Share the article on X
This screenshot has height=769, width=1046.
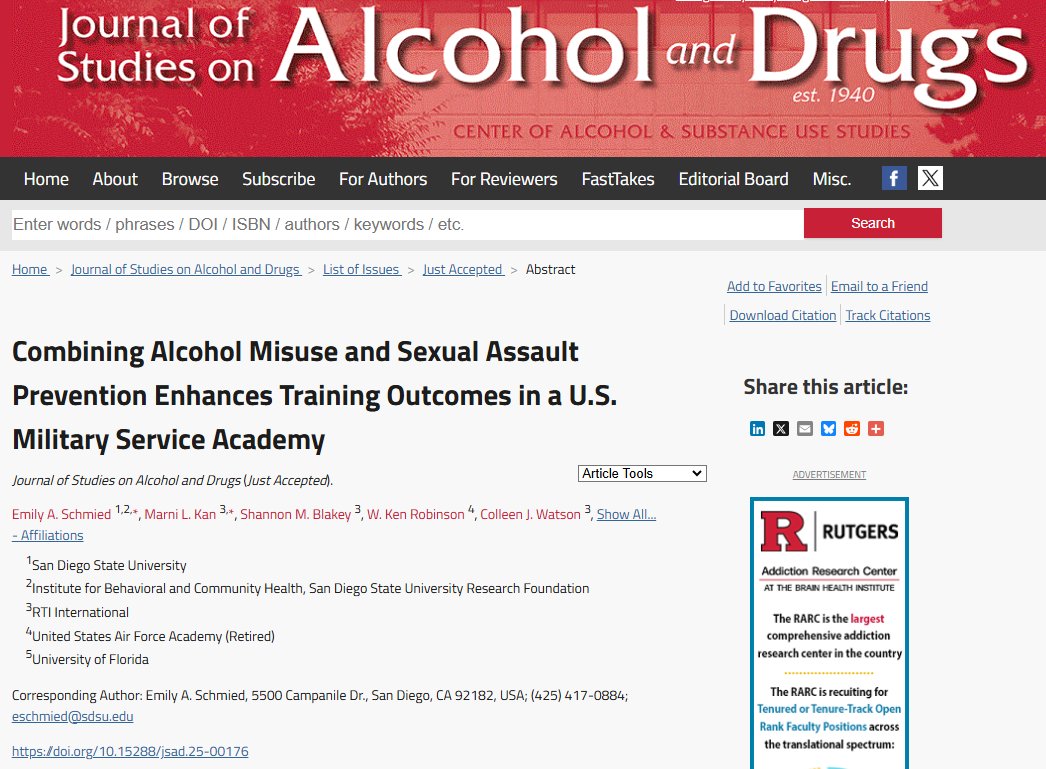click(x=781, y=428)
